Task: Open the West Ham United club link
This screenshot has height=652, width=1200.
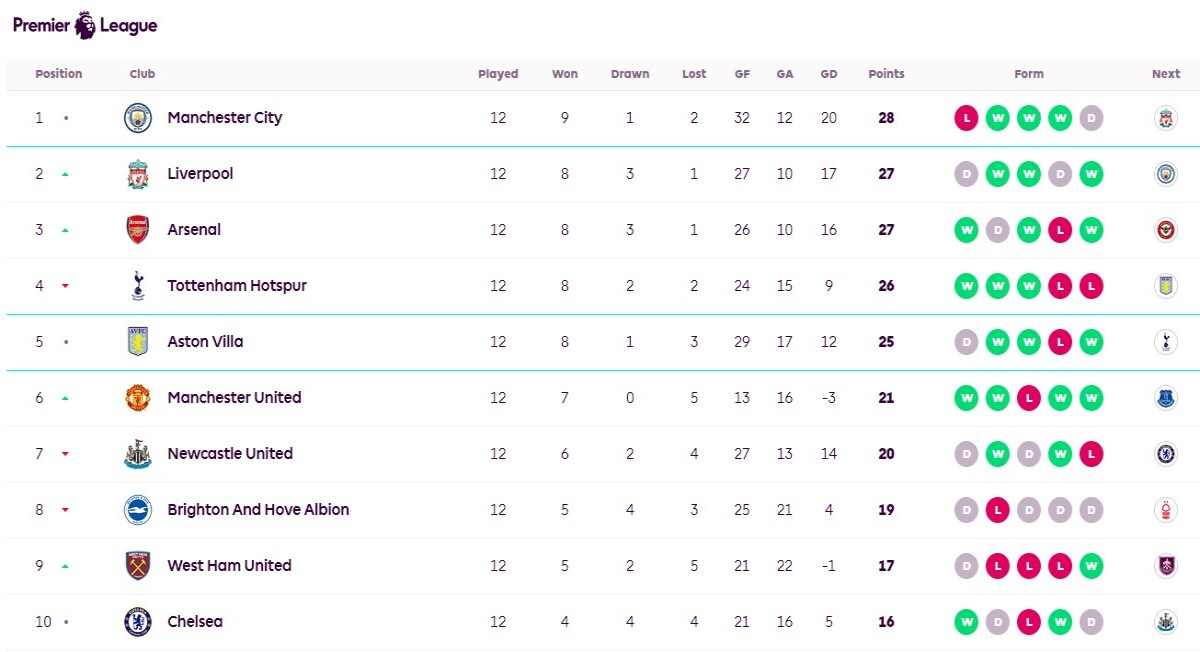Action: pyautogui.click(x=229, y=566)
